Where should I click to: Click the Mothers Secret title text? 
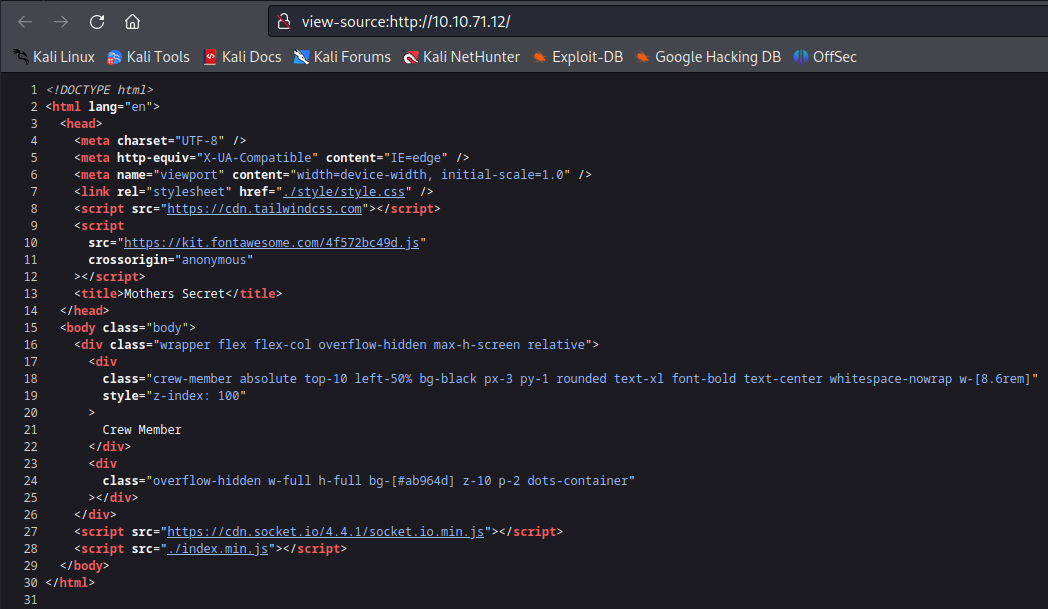(179, 293)
